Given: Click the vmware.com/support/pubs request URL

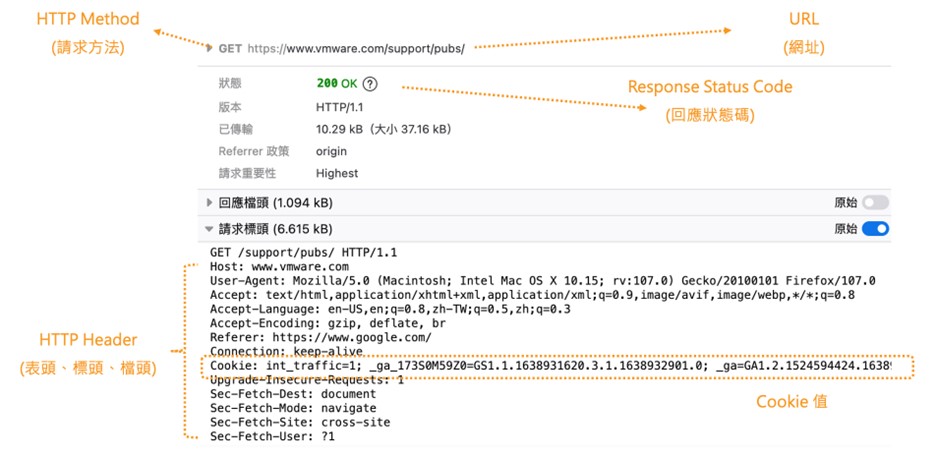Looking at the screenshot, I should click(x=356, y=47).
